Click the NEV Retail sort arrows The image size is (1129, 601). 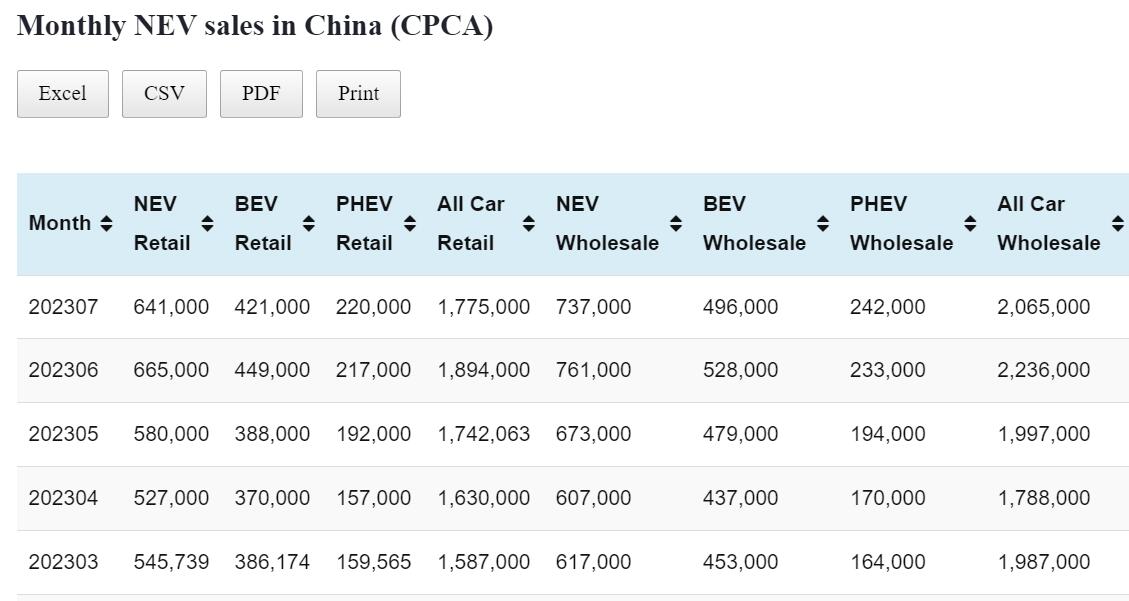(207, 224)
